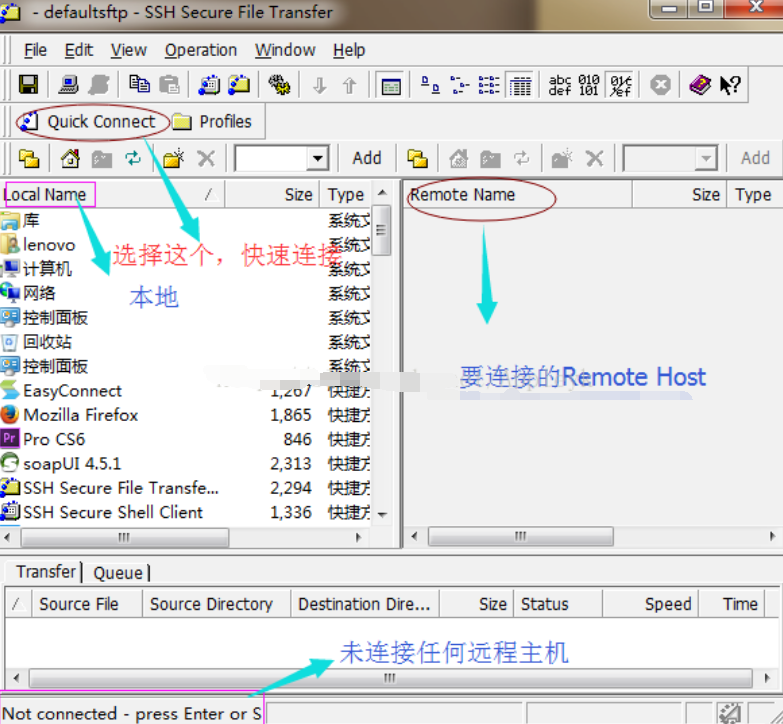
Task: Click the What's This help cursor icon
Action: (730, 84)
